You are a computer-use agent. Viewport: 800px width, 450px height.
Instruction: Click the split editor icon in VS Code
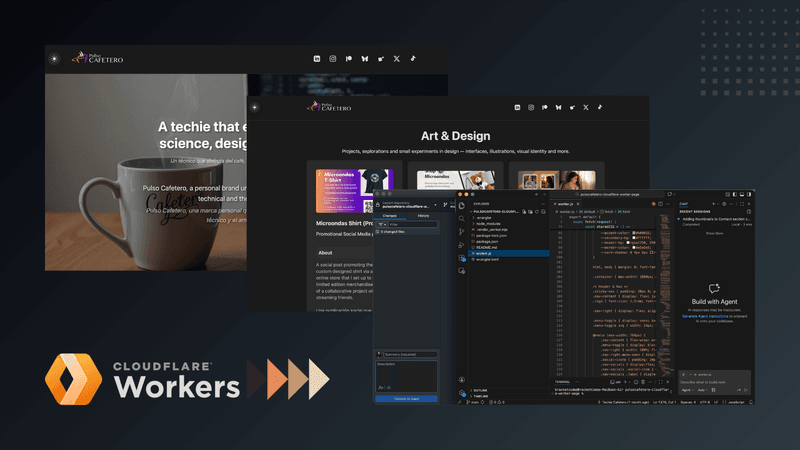point(660,204)
